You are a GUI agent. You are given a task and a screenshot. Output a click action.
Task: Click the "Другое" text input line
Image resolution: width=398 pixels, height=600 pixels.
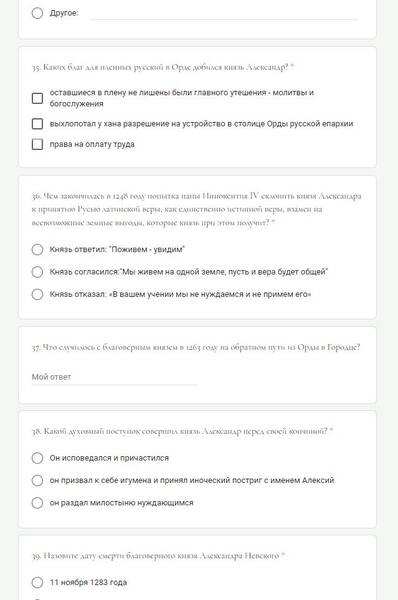pyautogui.click(x=224, y=14)
